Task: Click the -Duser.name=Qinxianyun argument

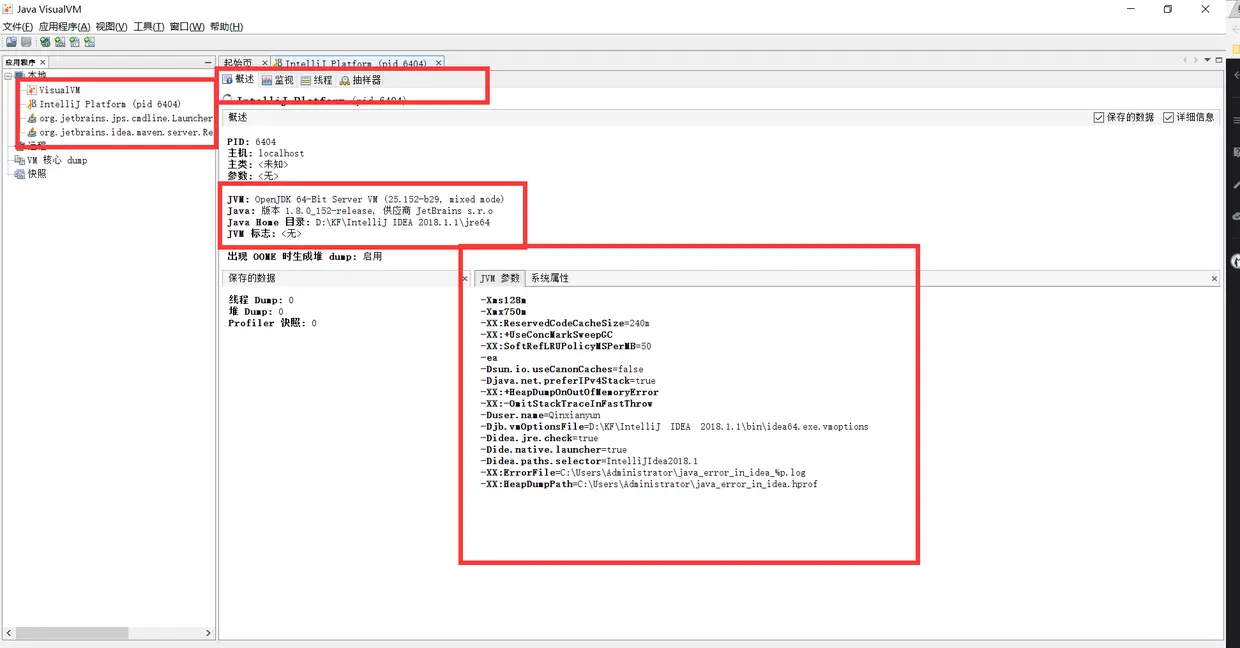Action: (x=540, y=415)
